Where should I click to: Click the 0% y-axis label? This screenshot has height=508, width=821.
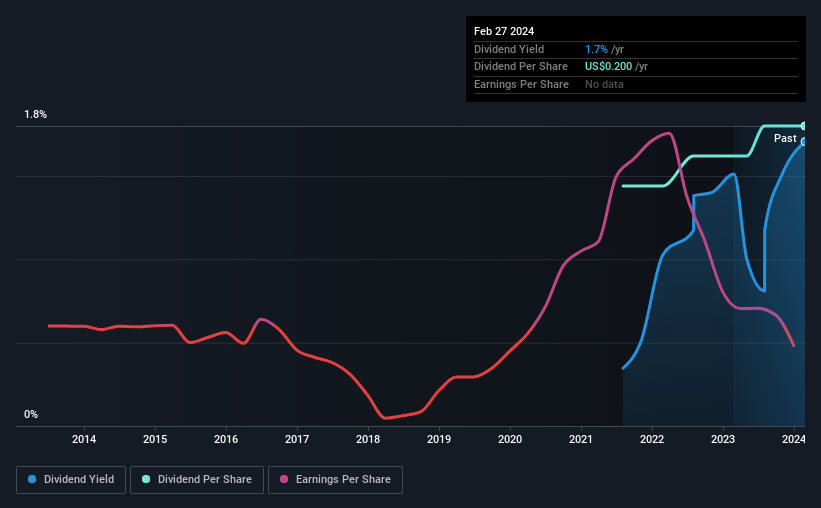[31, 415]
